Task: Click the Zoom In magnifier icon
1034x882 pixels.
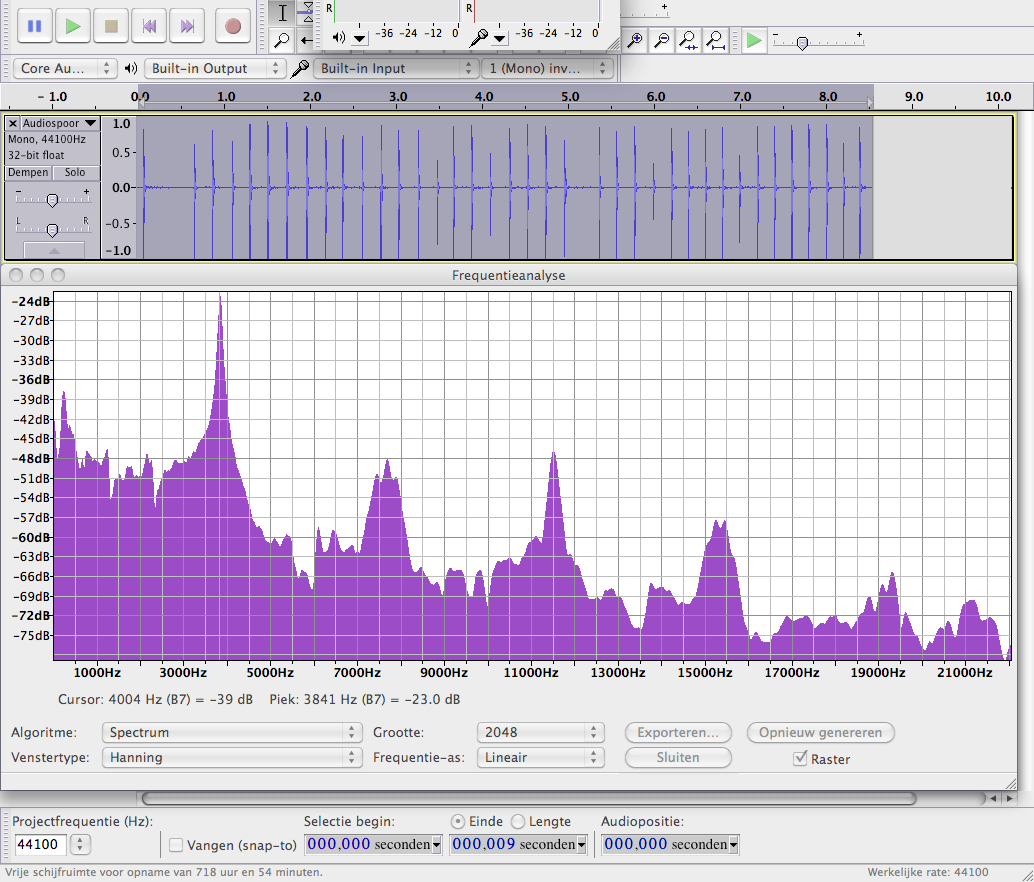Action: tap(635, 40)
